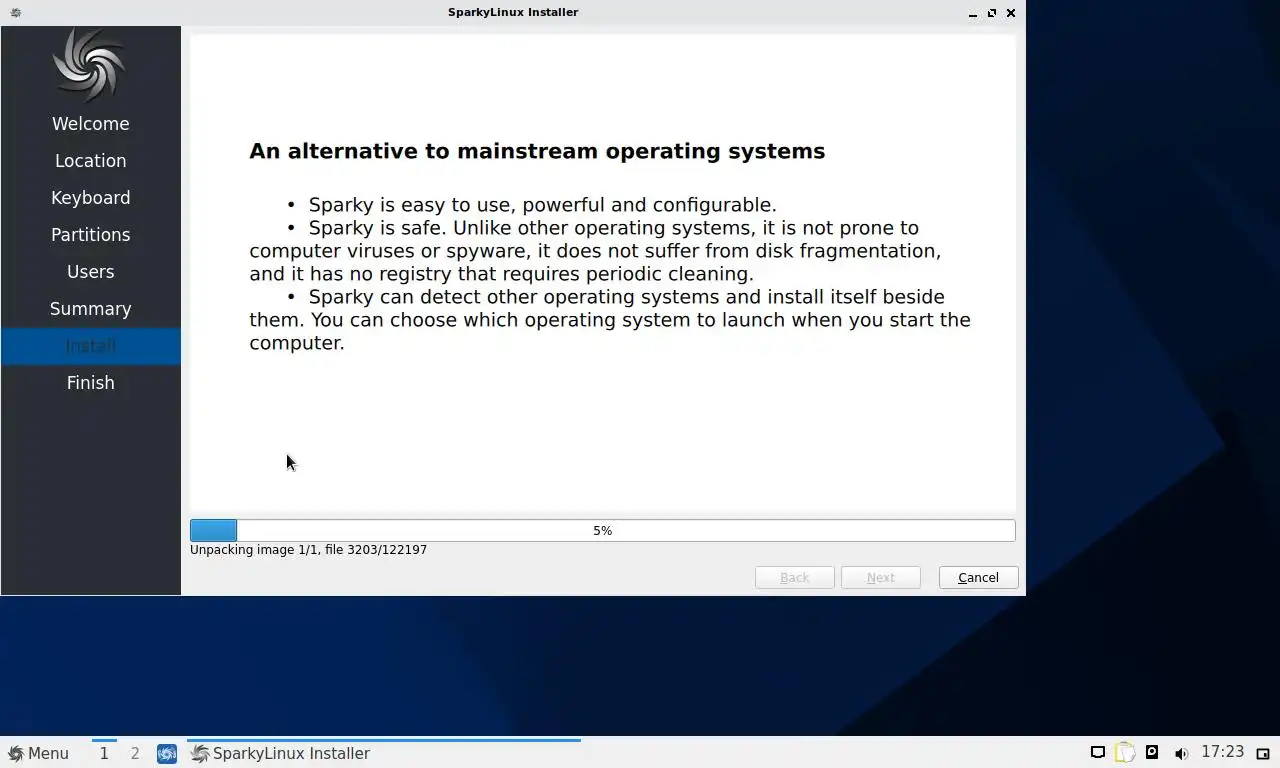Click the SparkyLinux Installer title bar text

(513, 13)
